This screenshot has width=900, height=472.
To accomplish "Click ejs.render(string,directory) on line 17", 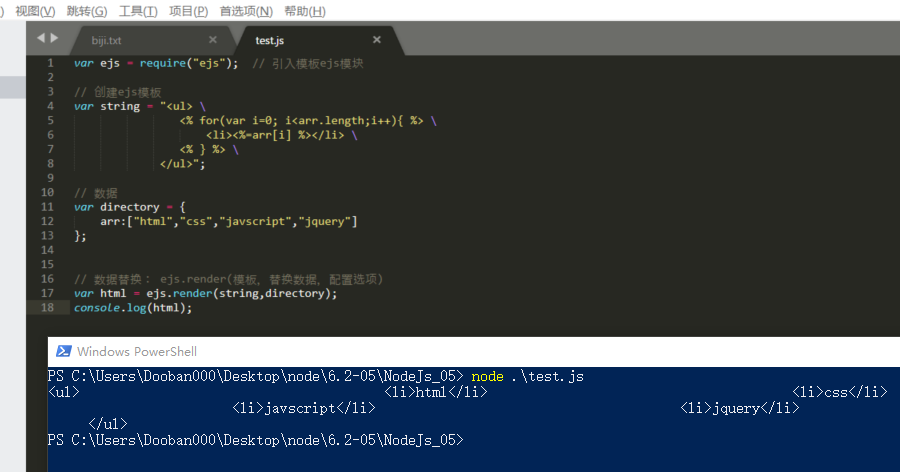I will (238, 293).
